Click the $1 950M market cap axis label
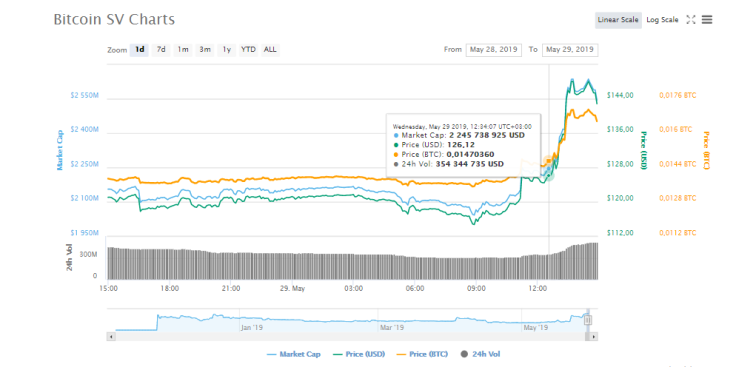The width and height of the screenshot is (736, 367). pyautogui.click(x=84, y=233)
